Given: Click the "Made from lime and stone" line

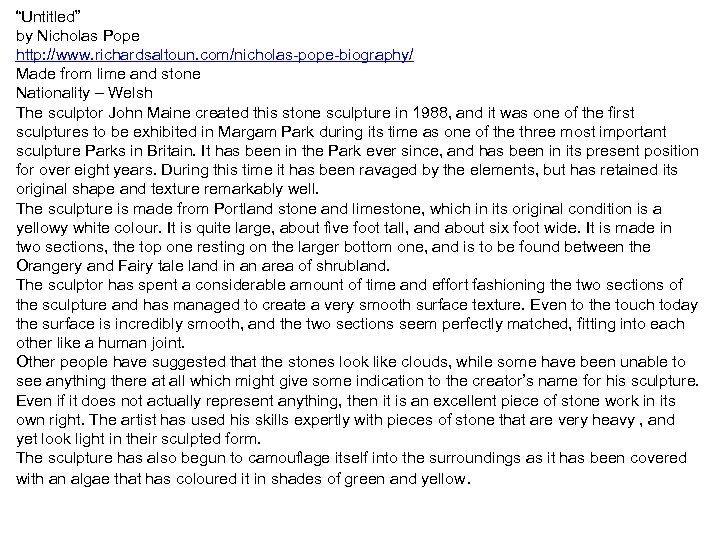Looking at the screenshot, I should [108, 73].
